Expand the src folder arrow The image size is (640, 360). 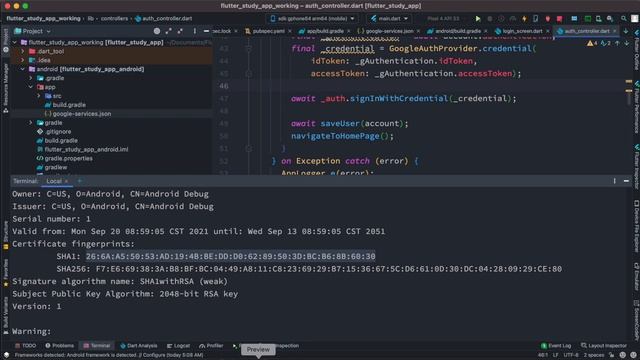pyautogui.click(x=39, y=96)
